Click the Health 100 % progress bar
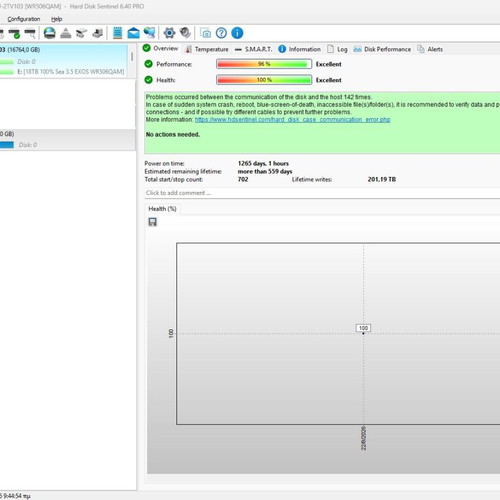500x500 pixels. [x=264, y=80]
